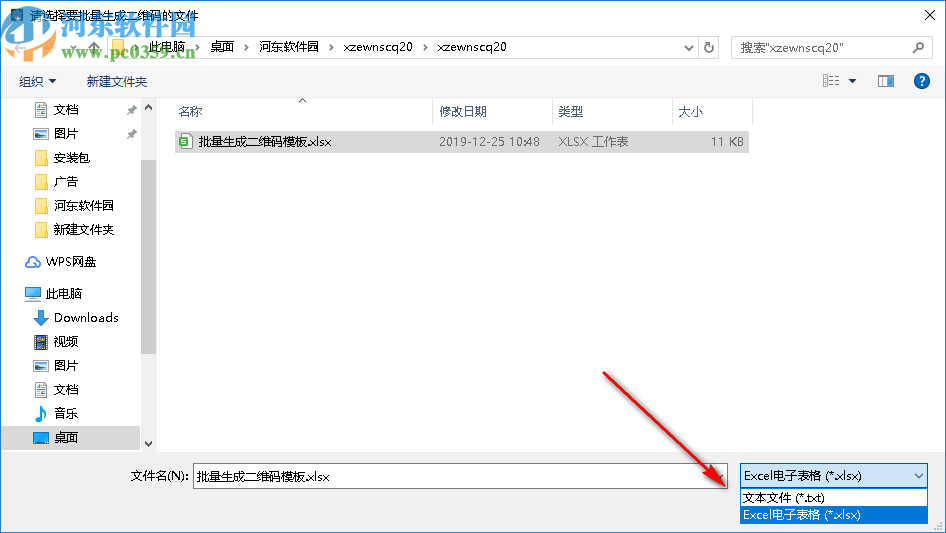Click 河东软件园 in breadcrumb path
The width and height of the screenshot is (946, 533).
point(288,47)
